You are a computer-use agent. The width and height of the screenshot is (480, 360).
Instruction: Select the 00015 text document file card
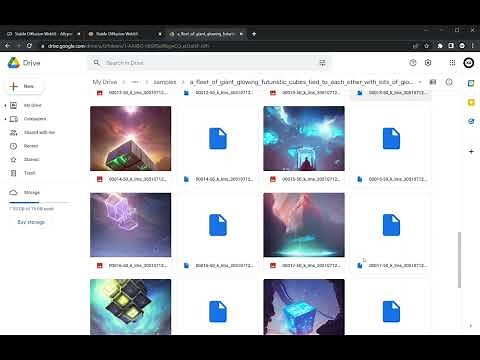(x=391, y=145)
